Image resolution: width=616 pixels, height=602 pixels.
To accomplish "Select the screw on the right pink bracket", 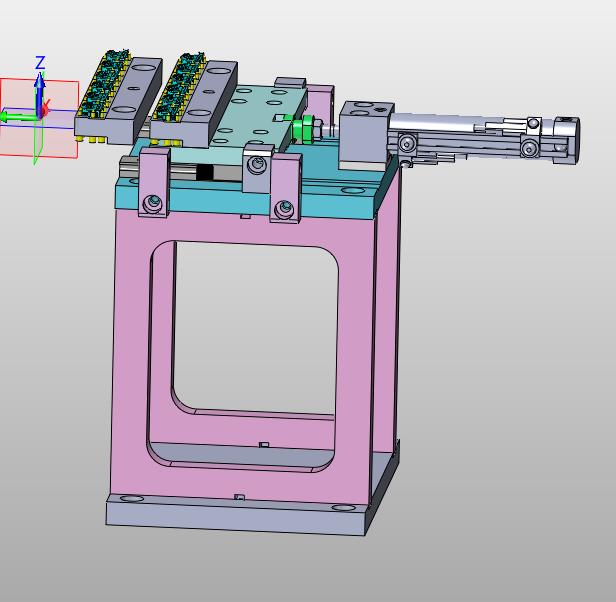I will click(285, 208).
